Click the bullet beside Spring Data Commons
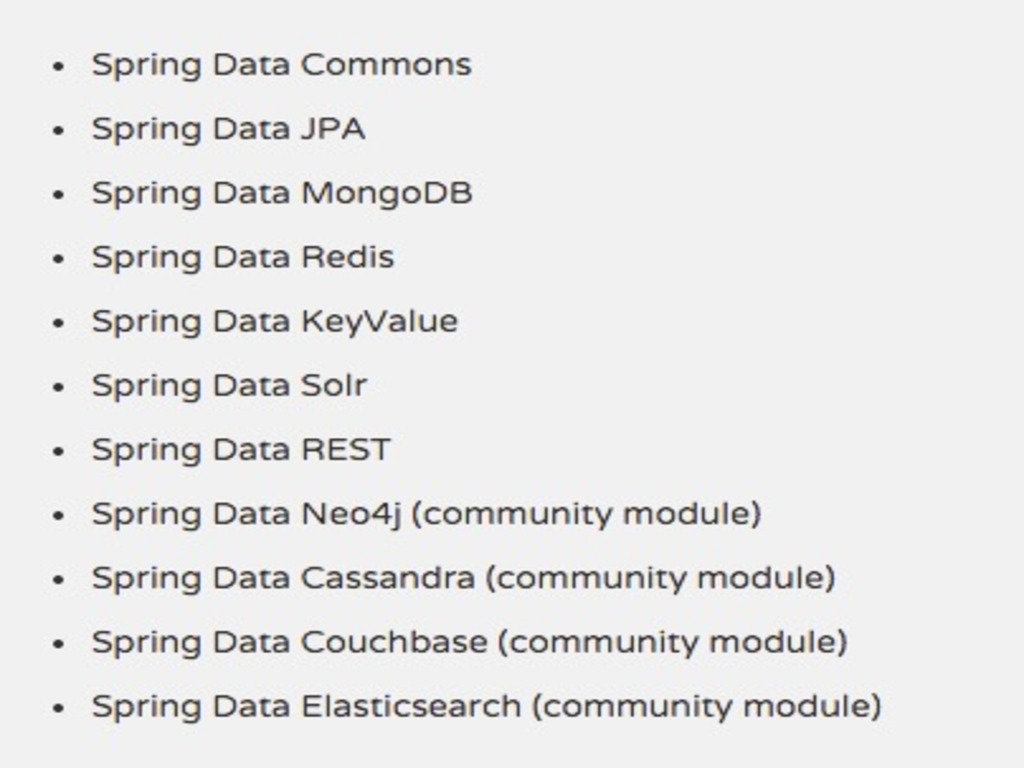1024x768 pixels. pos(59,66)
